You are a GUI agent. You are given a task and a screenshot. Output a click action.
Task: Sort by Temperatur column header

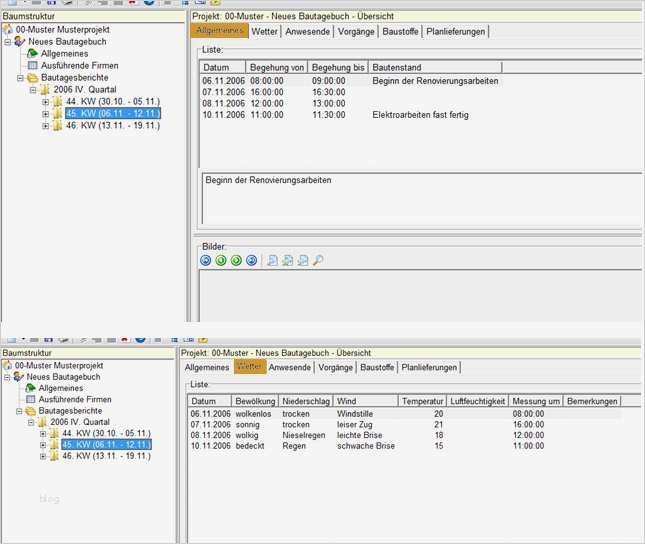(x=422, y=401)
